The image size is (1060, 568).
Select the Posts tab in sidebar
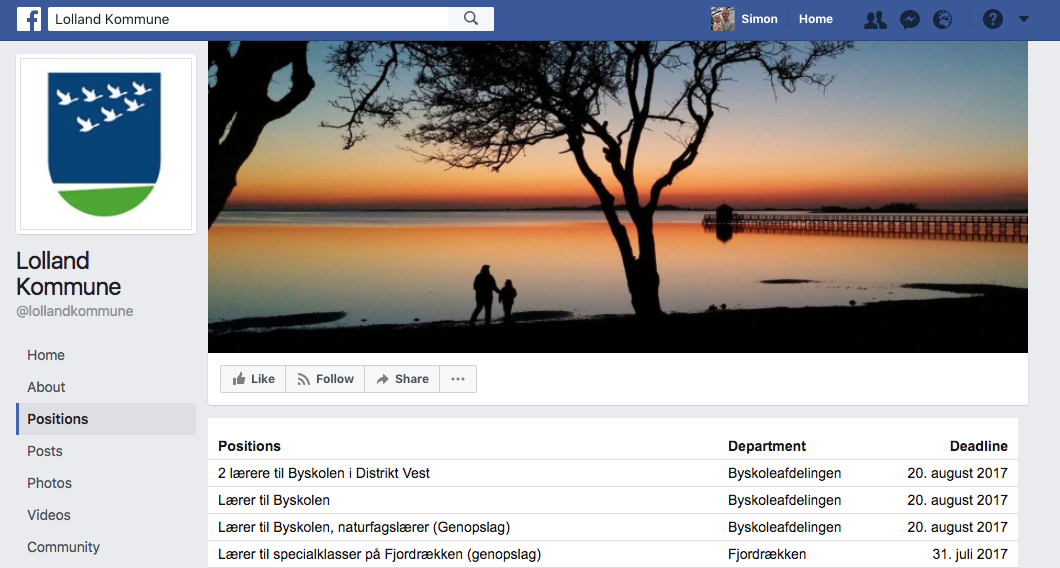[45, 451]
